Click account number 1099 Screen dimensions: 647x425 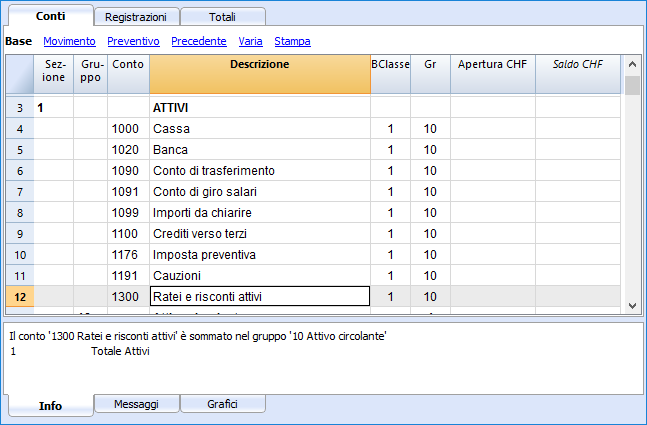coord(128,213)
